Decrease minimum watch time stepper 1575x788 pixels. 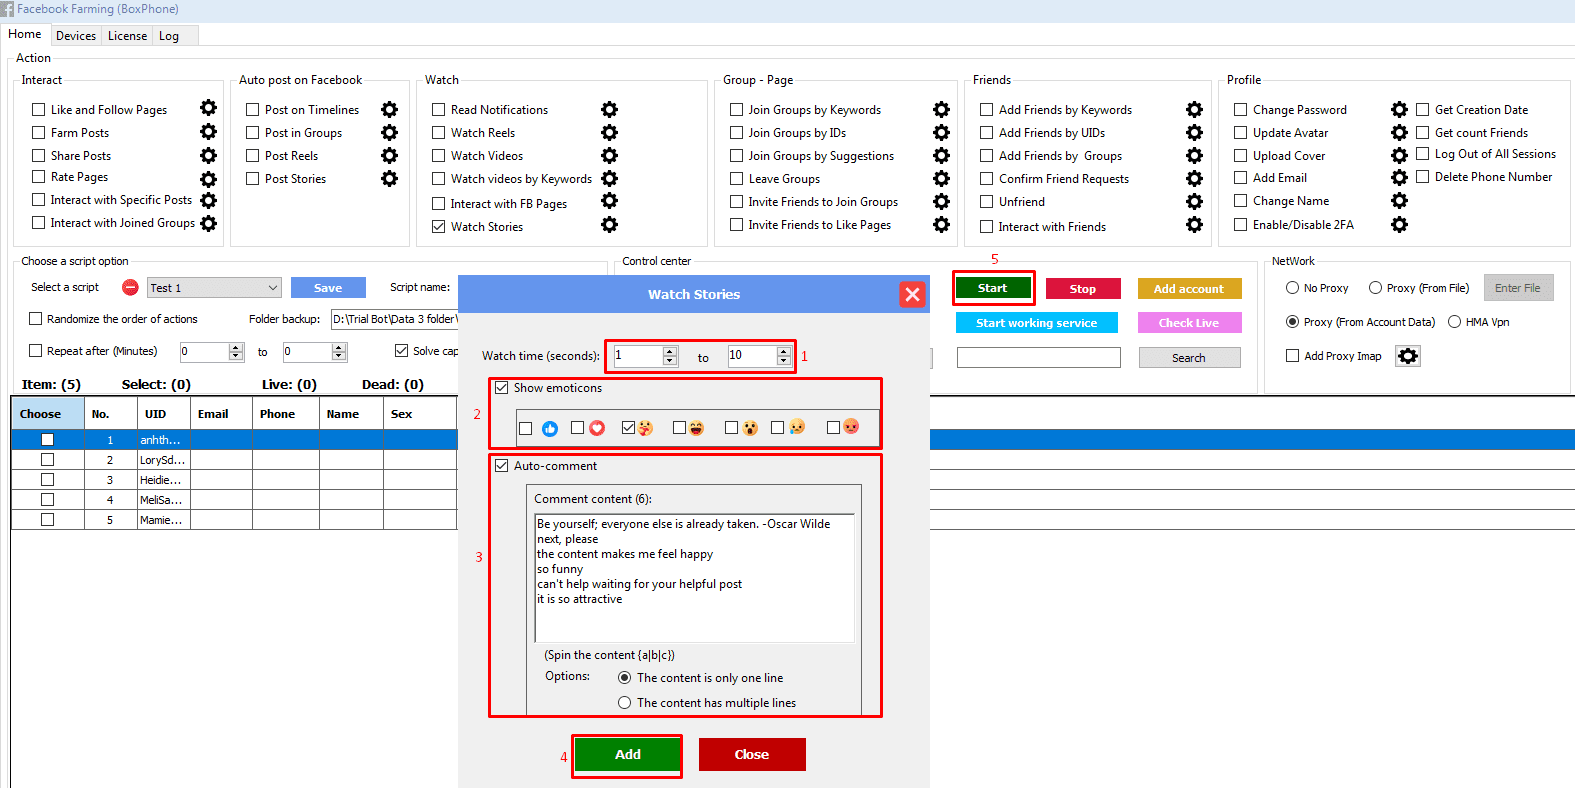click(x=670, y=361)
